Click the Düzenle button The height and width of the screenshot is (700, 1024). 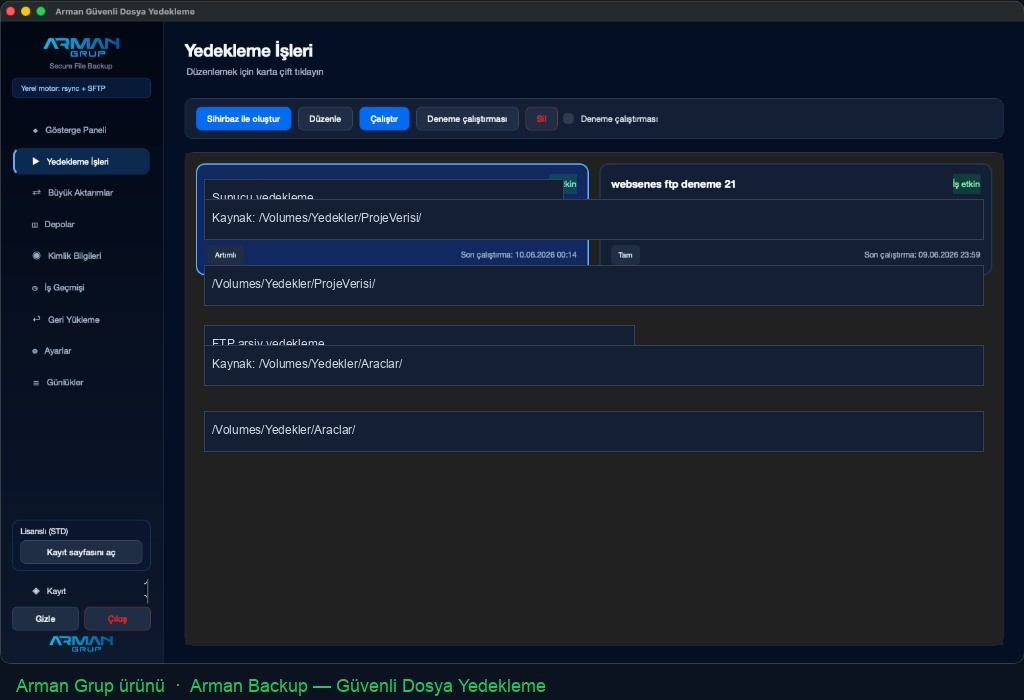pyautogui.click(x=325, y=119)
